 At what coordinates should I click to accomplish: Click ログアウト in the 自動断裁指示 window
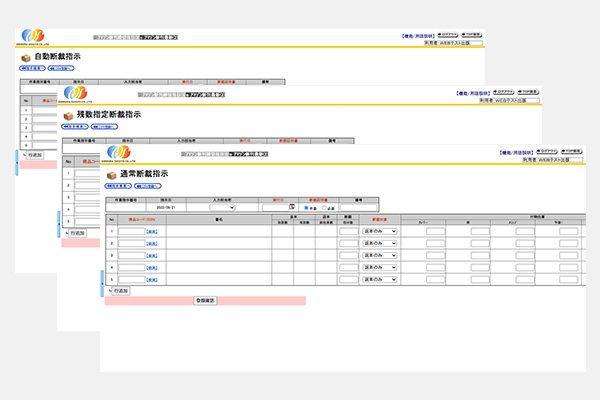pos(448,35)
